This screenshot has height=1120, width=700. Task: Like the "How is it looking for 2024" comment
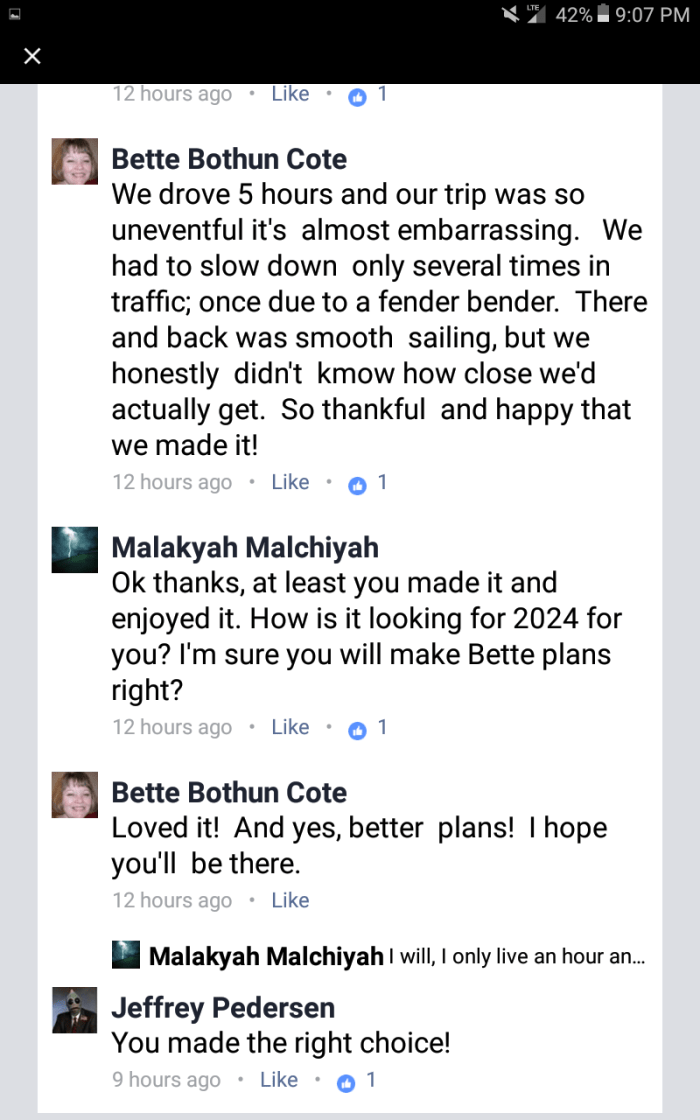point(290,727)
